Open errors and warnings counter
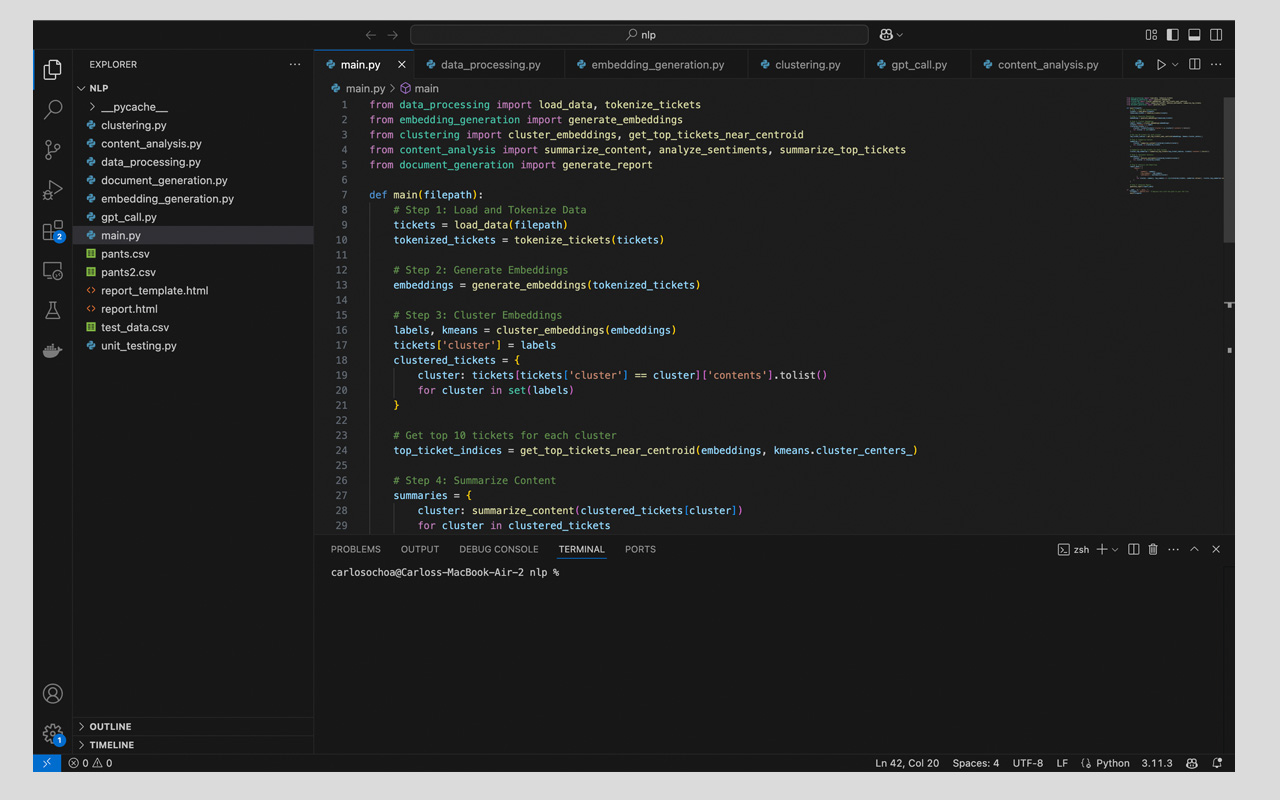This screenshot has height=800, width=1280. (90, 763)
